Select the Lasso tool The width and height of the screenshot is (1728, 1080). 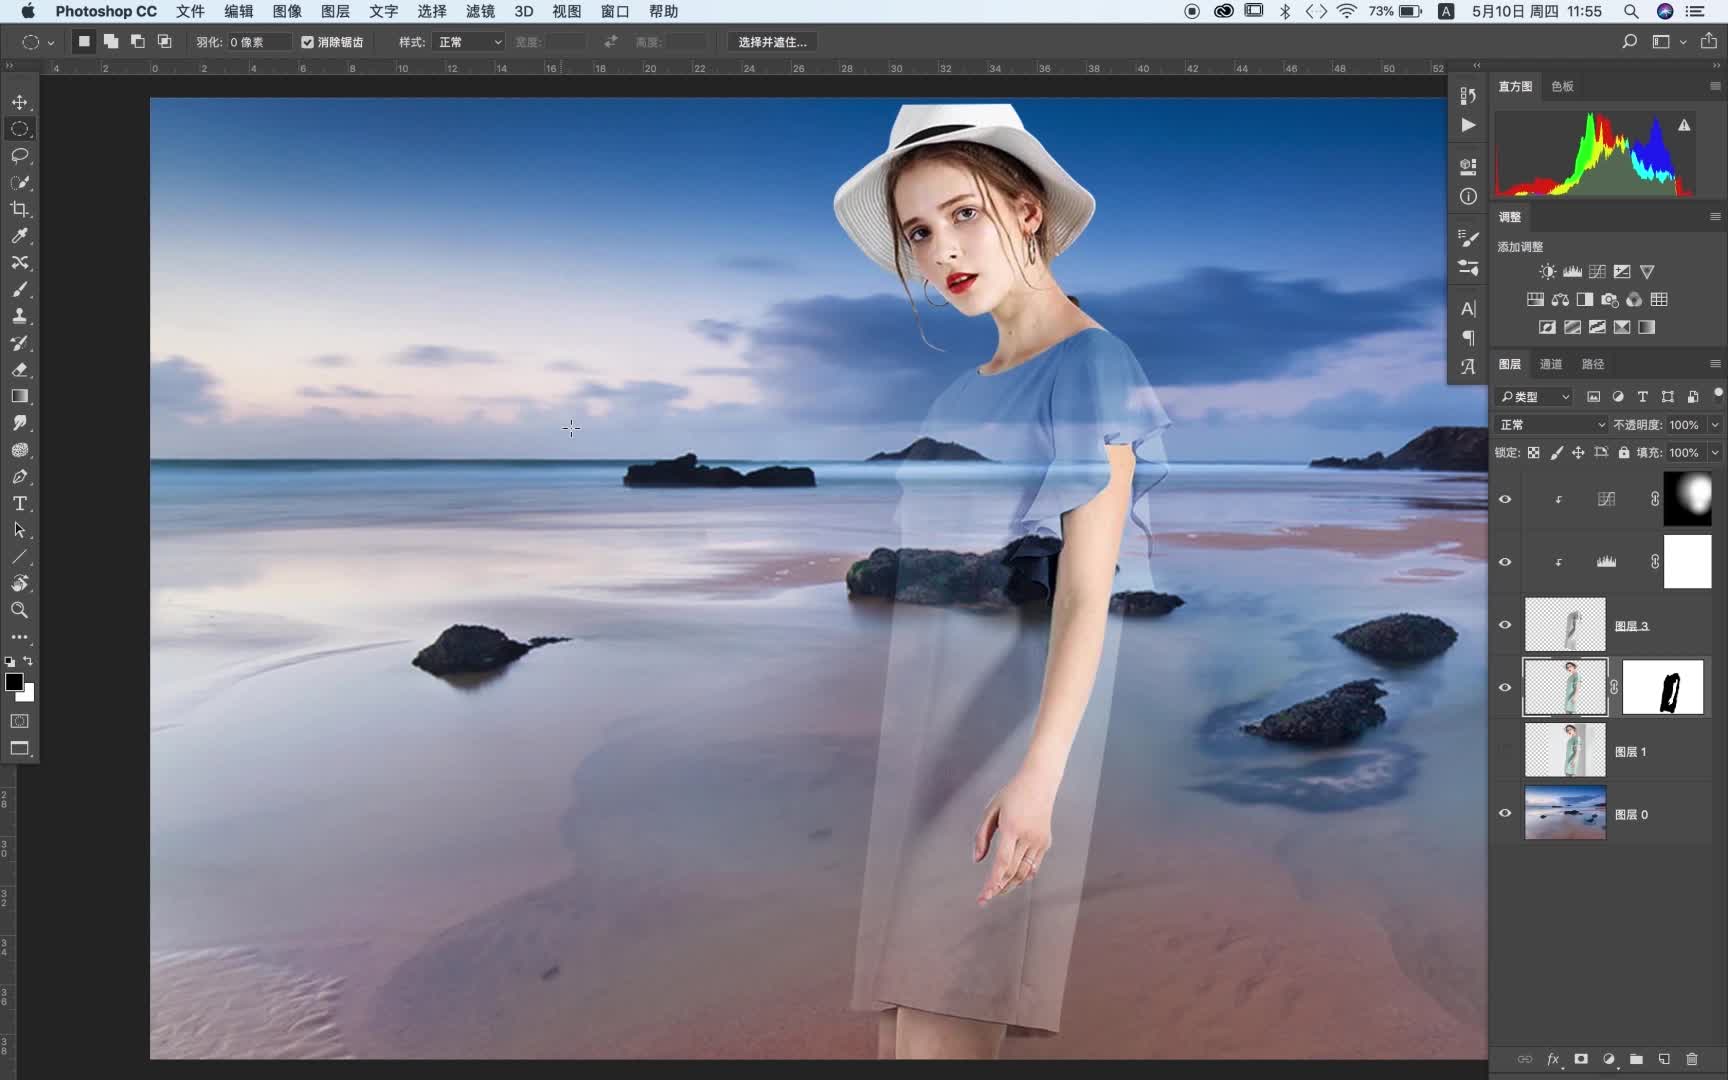tap(19, 156)
